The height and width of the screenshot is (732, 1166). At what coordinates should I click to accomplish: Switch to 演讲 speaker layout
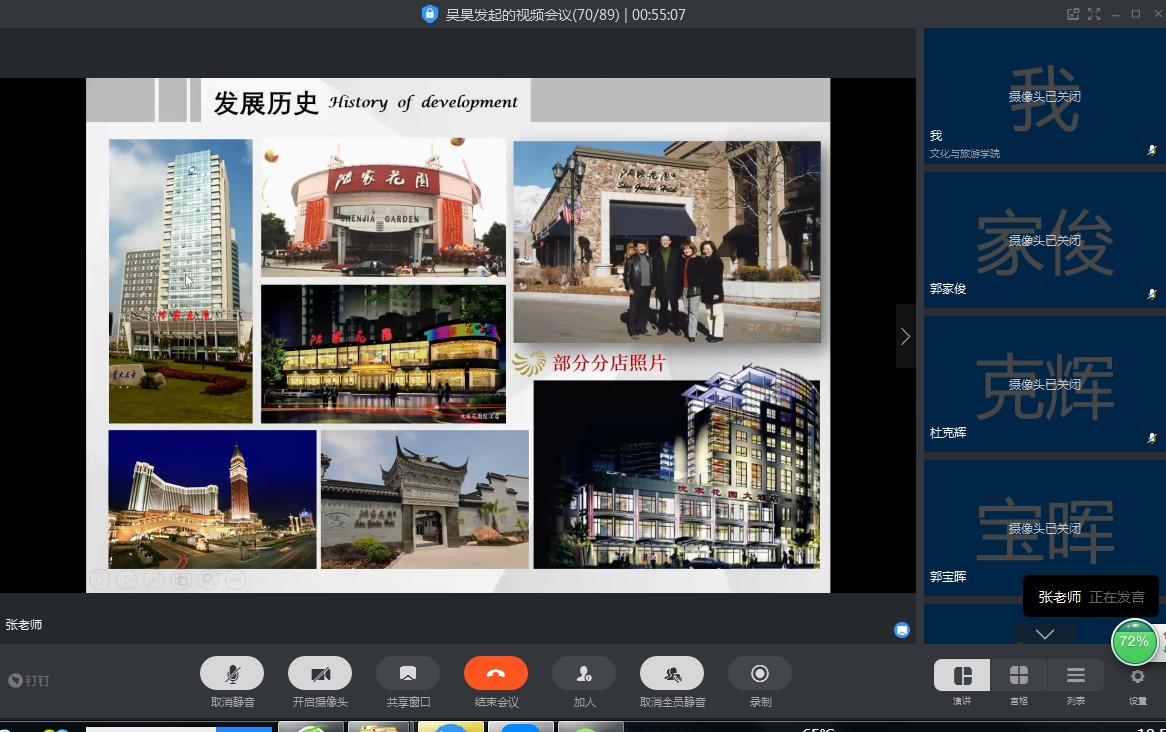click(962, 676)
